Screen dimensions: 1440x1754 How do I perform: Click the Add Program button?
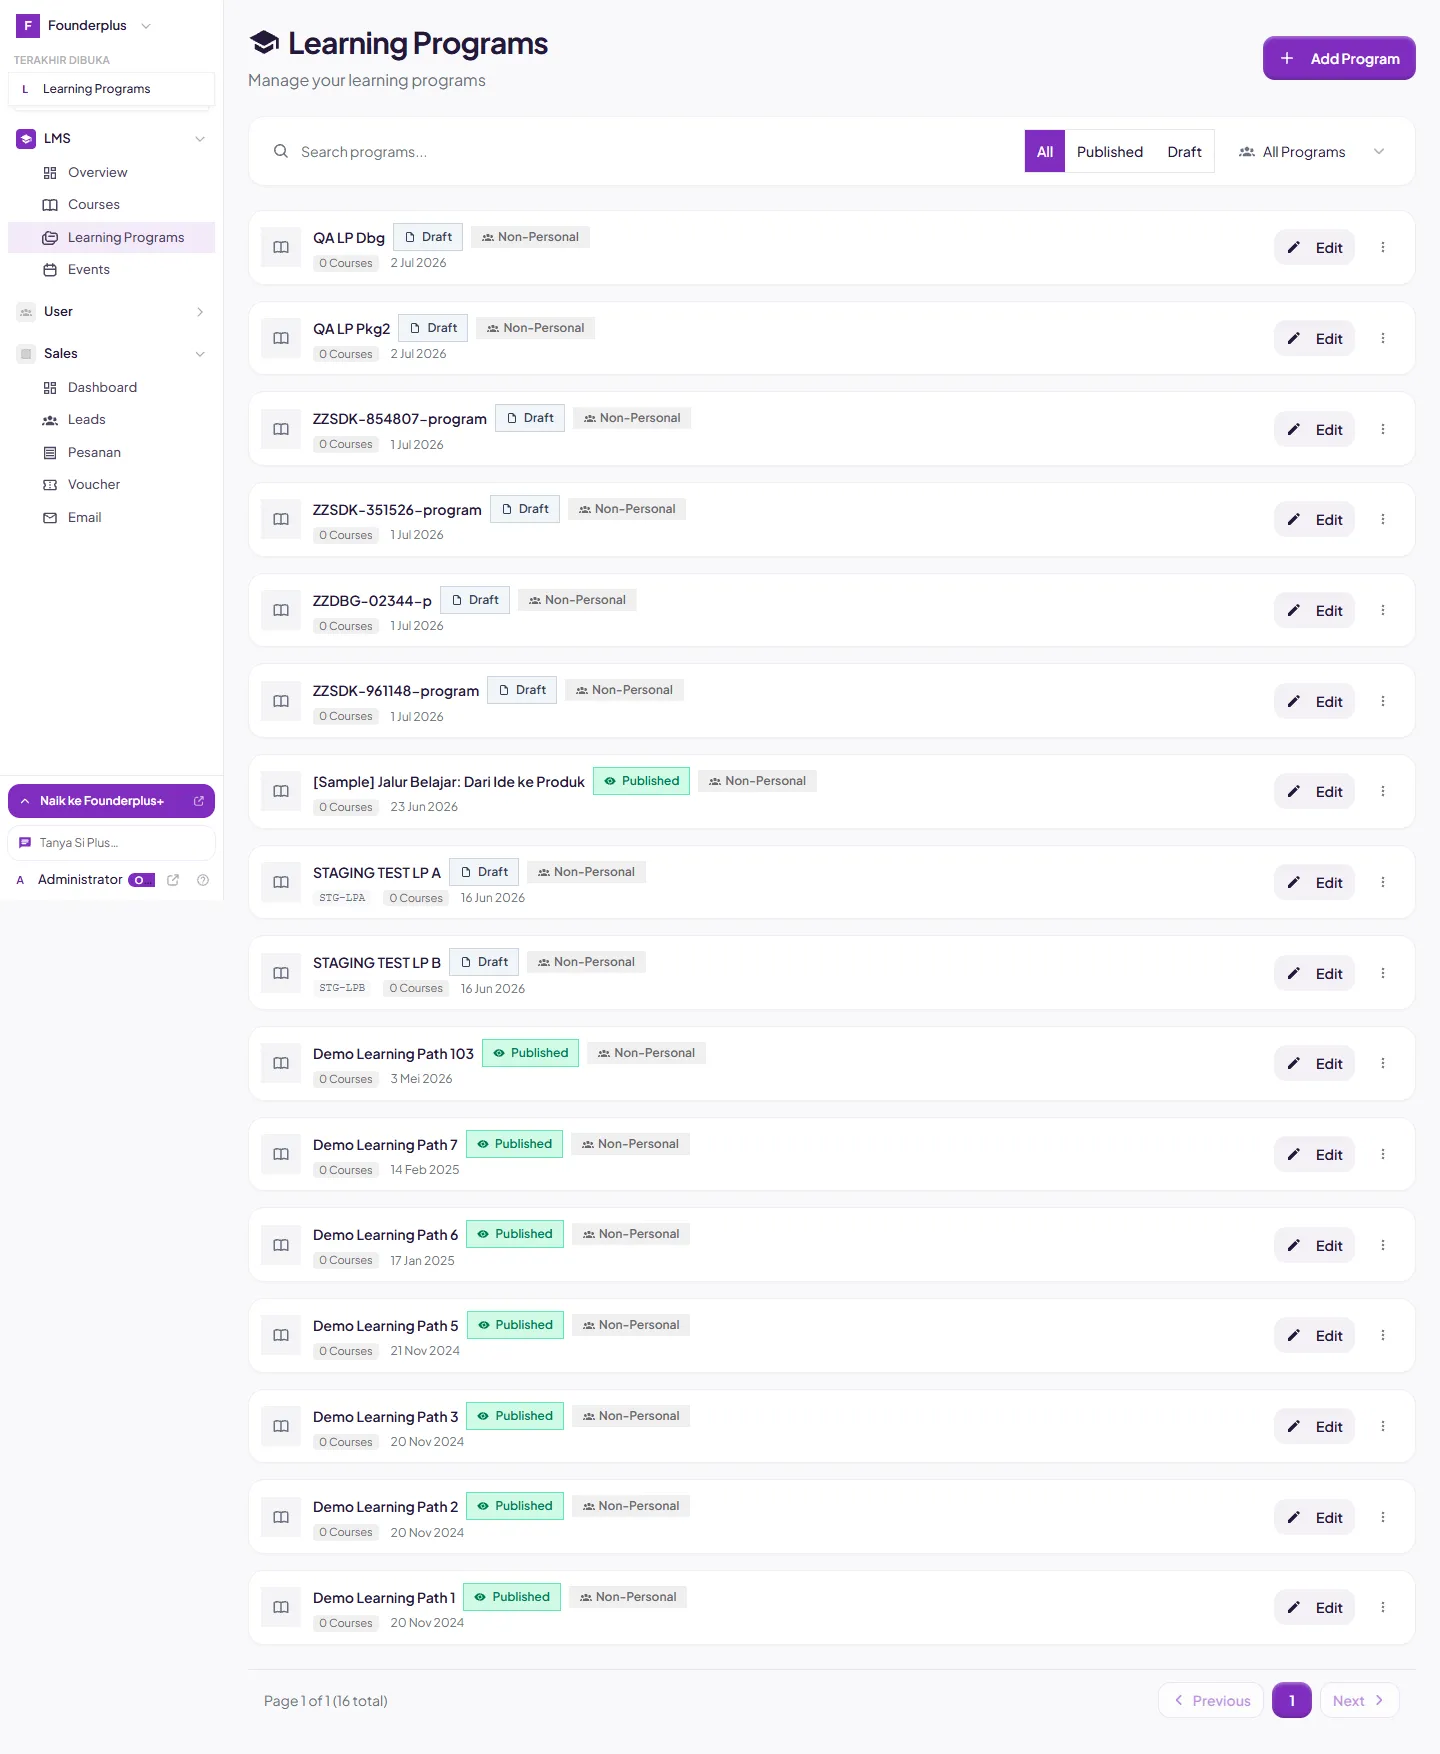pyautogui.click(x=1339, y=58)
